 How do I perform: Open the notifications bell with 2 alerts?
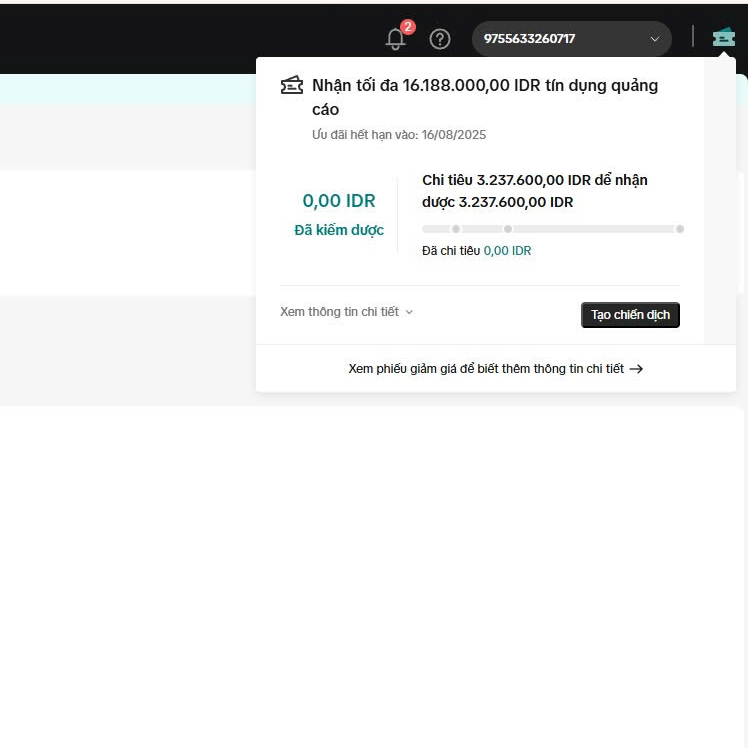click(396, 39)
